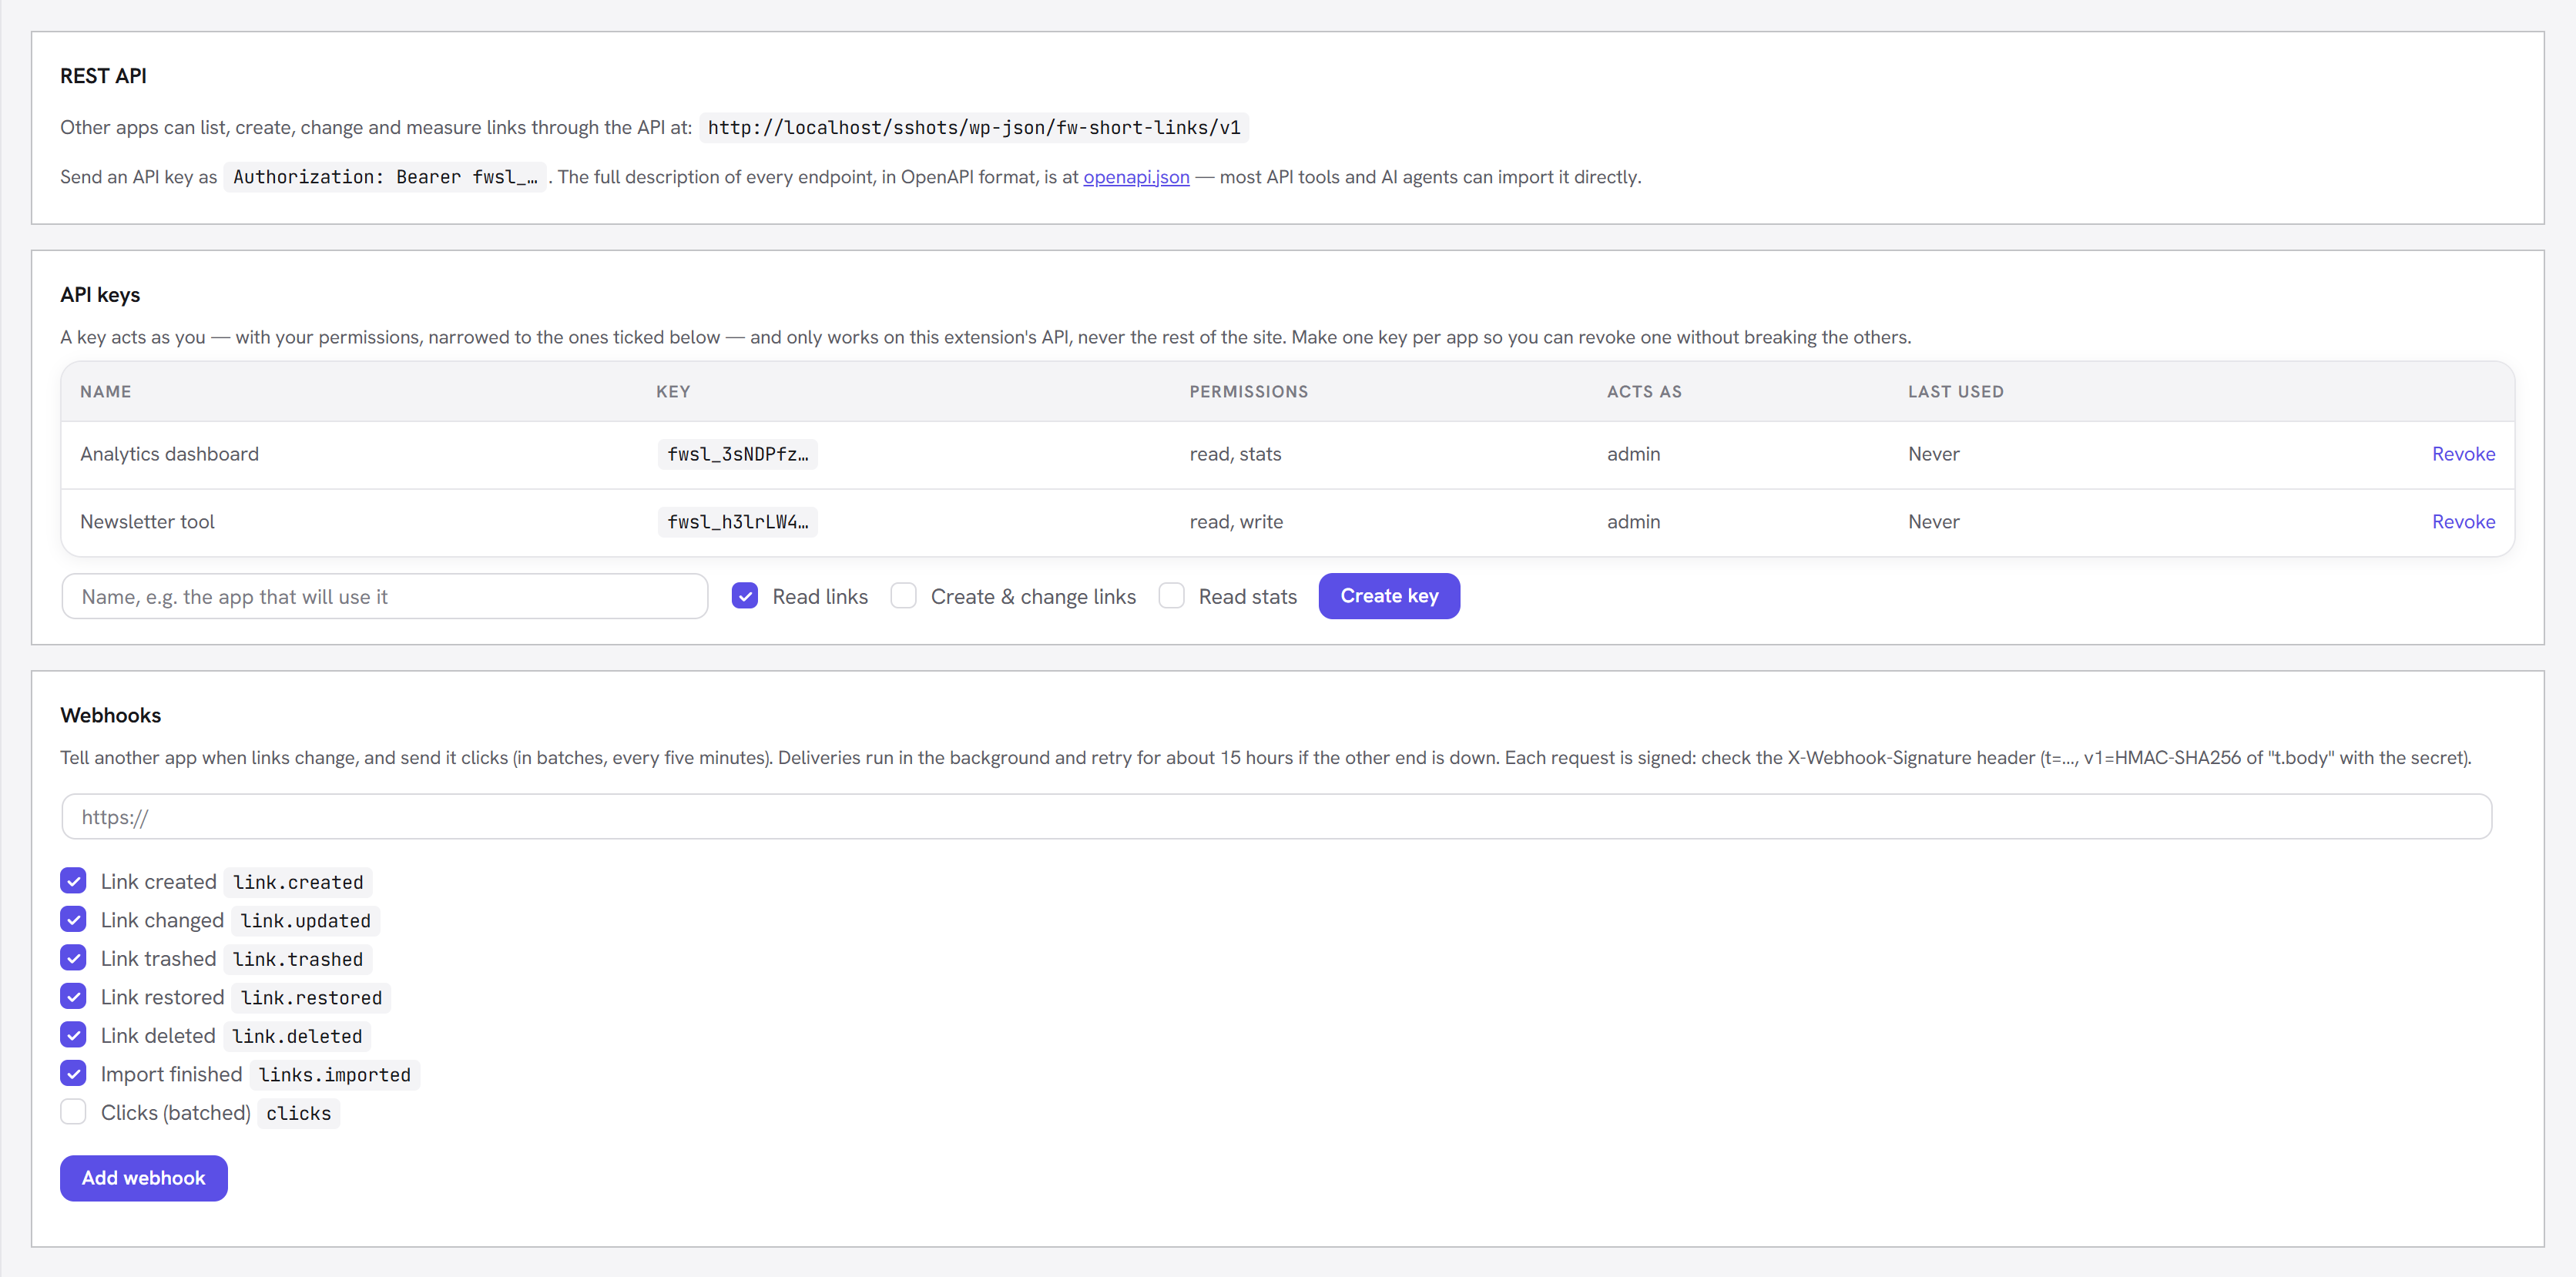Image resolution: width=2576 pixels, height=1277 pixels.
Task: Click the link.deleted event code
Action: point(297,1036)
